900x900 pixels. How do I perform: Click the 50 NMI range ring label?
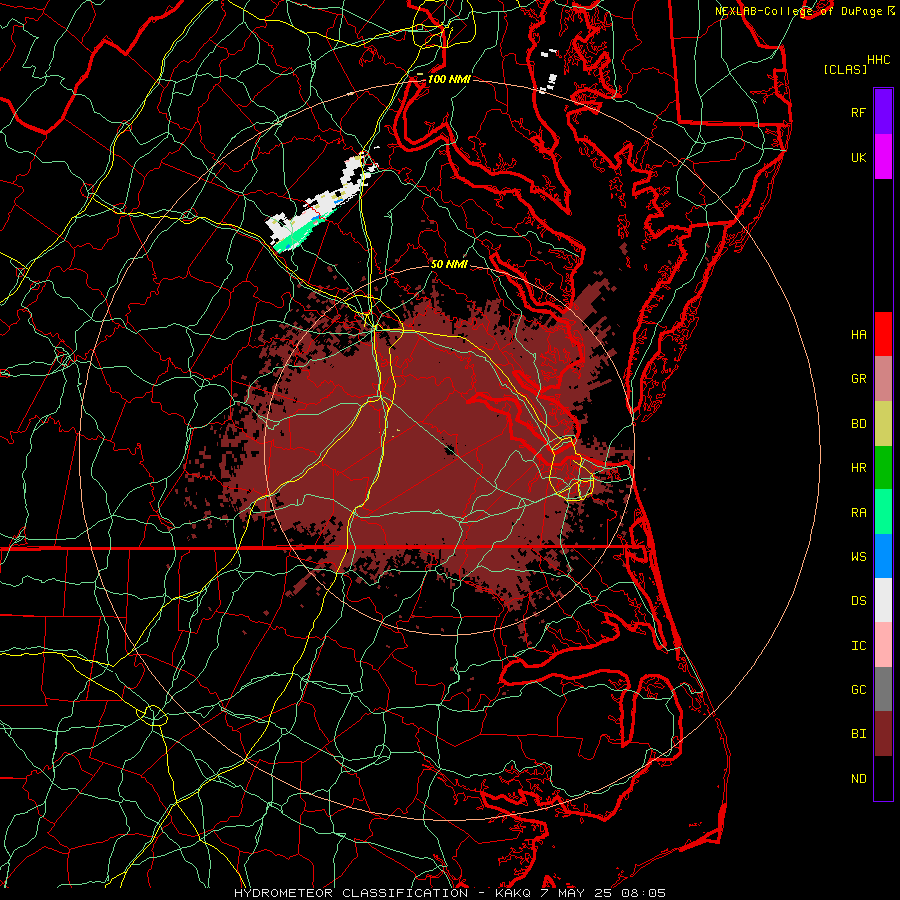[x=449, y=264]
